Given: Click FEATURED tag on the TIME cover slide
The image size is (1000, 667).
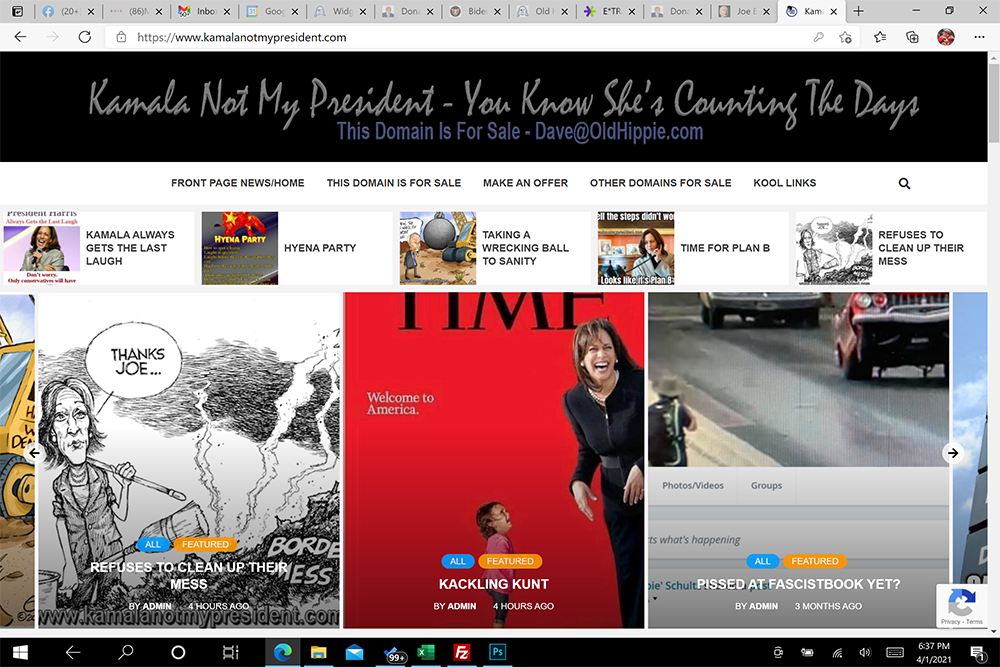Looking at the screenshot, I should tap(510, 561).
